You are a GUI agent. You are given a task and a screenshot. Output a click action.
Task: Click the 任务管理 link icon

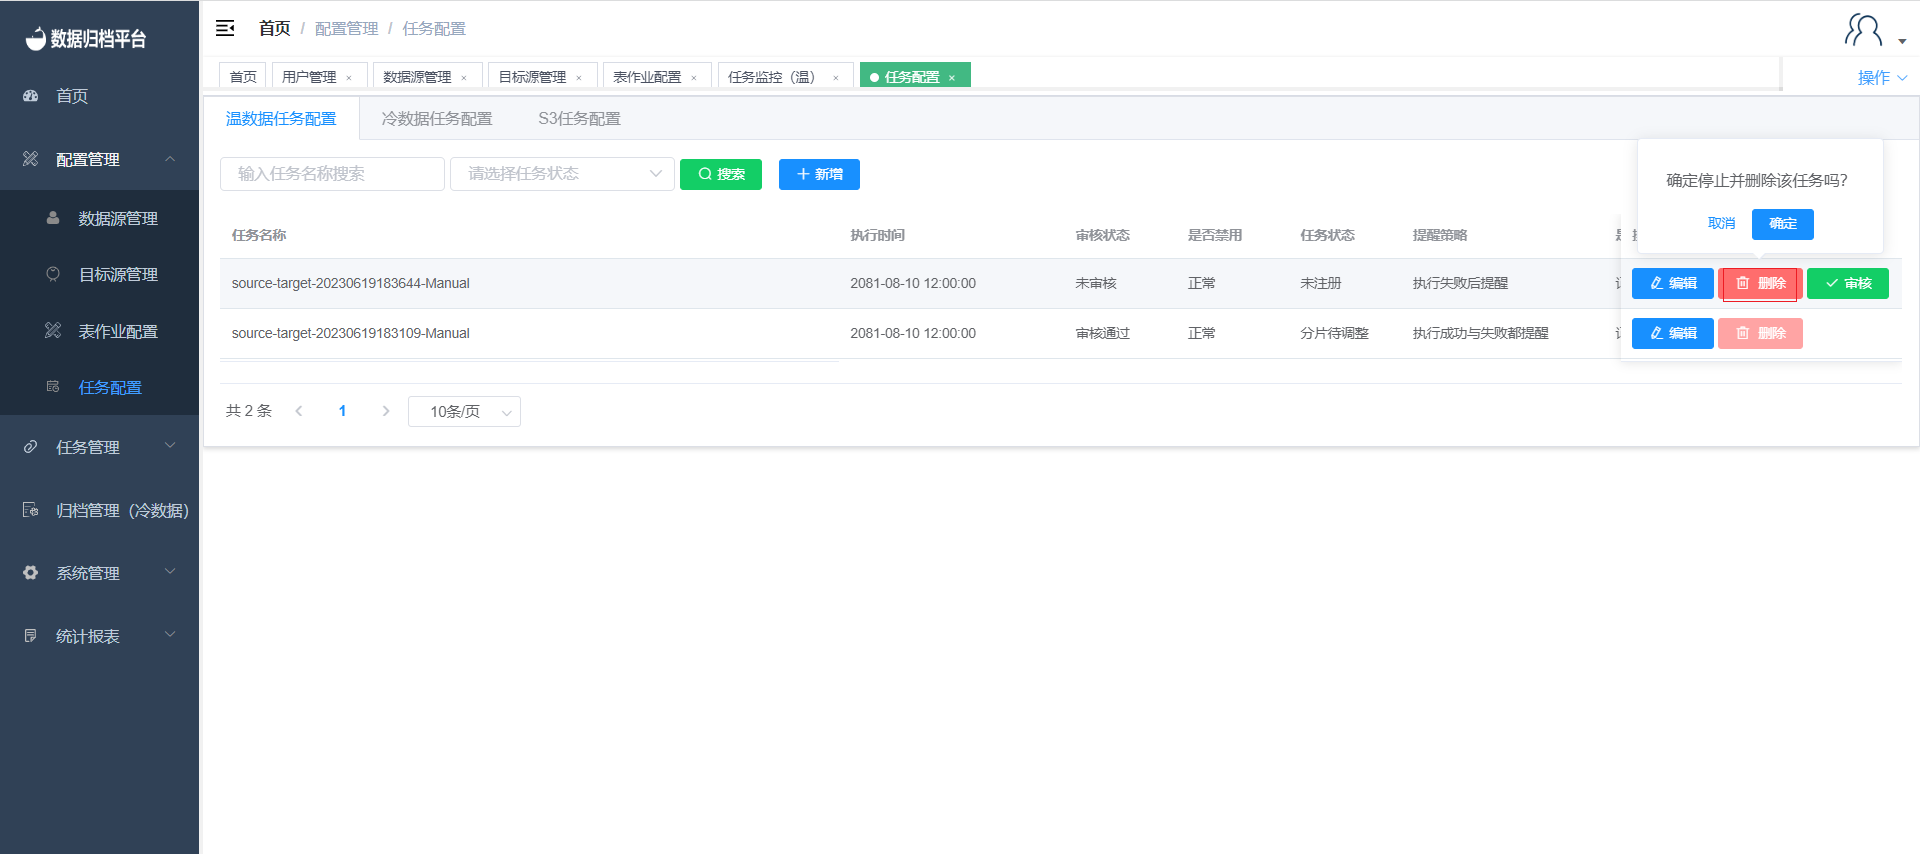[x=31, y=447]
